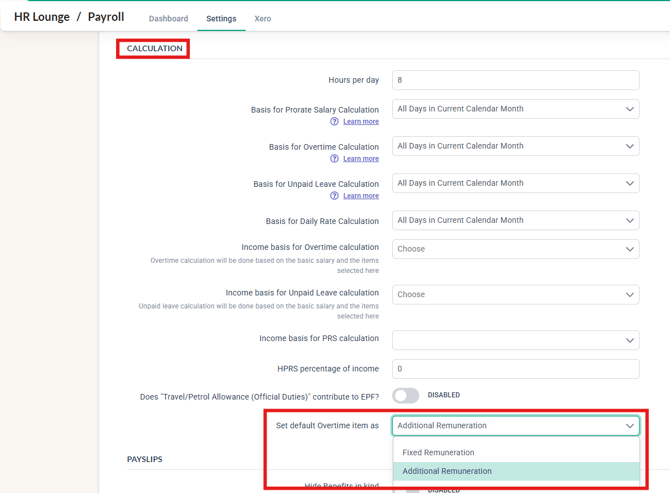670x493 pixels.
Task: Open Basis for Prorate Salary Calculation dropdown
Action: (515, 109)
